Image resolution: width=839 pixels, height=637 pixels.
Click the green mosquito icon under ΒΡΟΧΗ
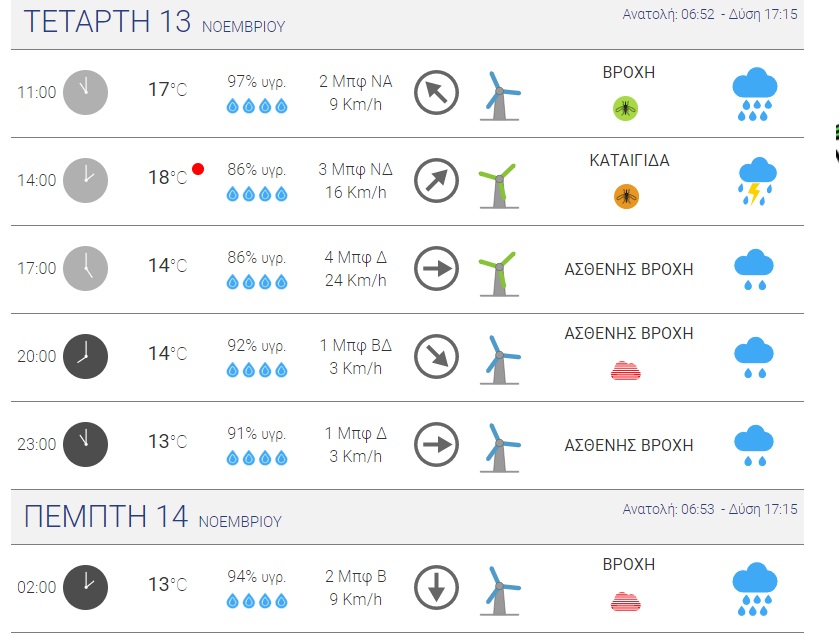[x=626, y=108]
